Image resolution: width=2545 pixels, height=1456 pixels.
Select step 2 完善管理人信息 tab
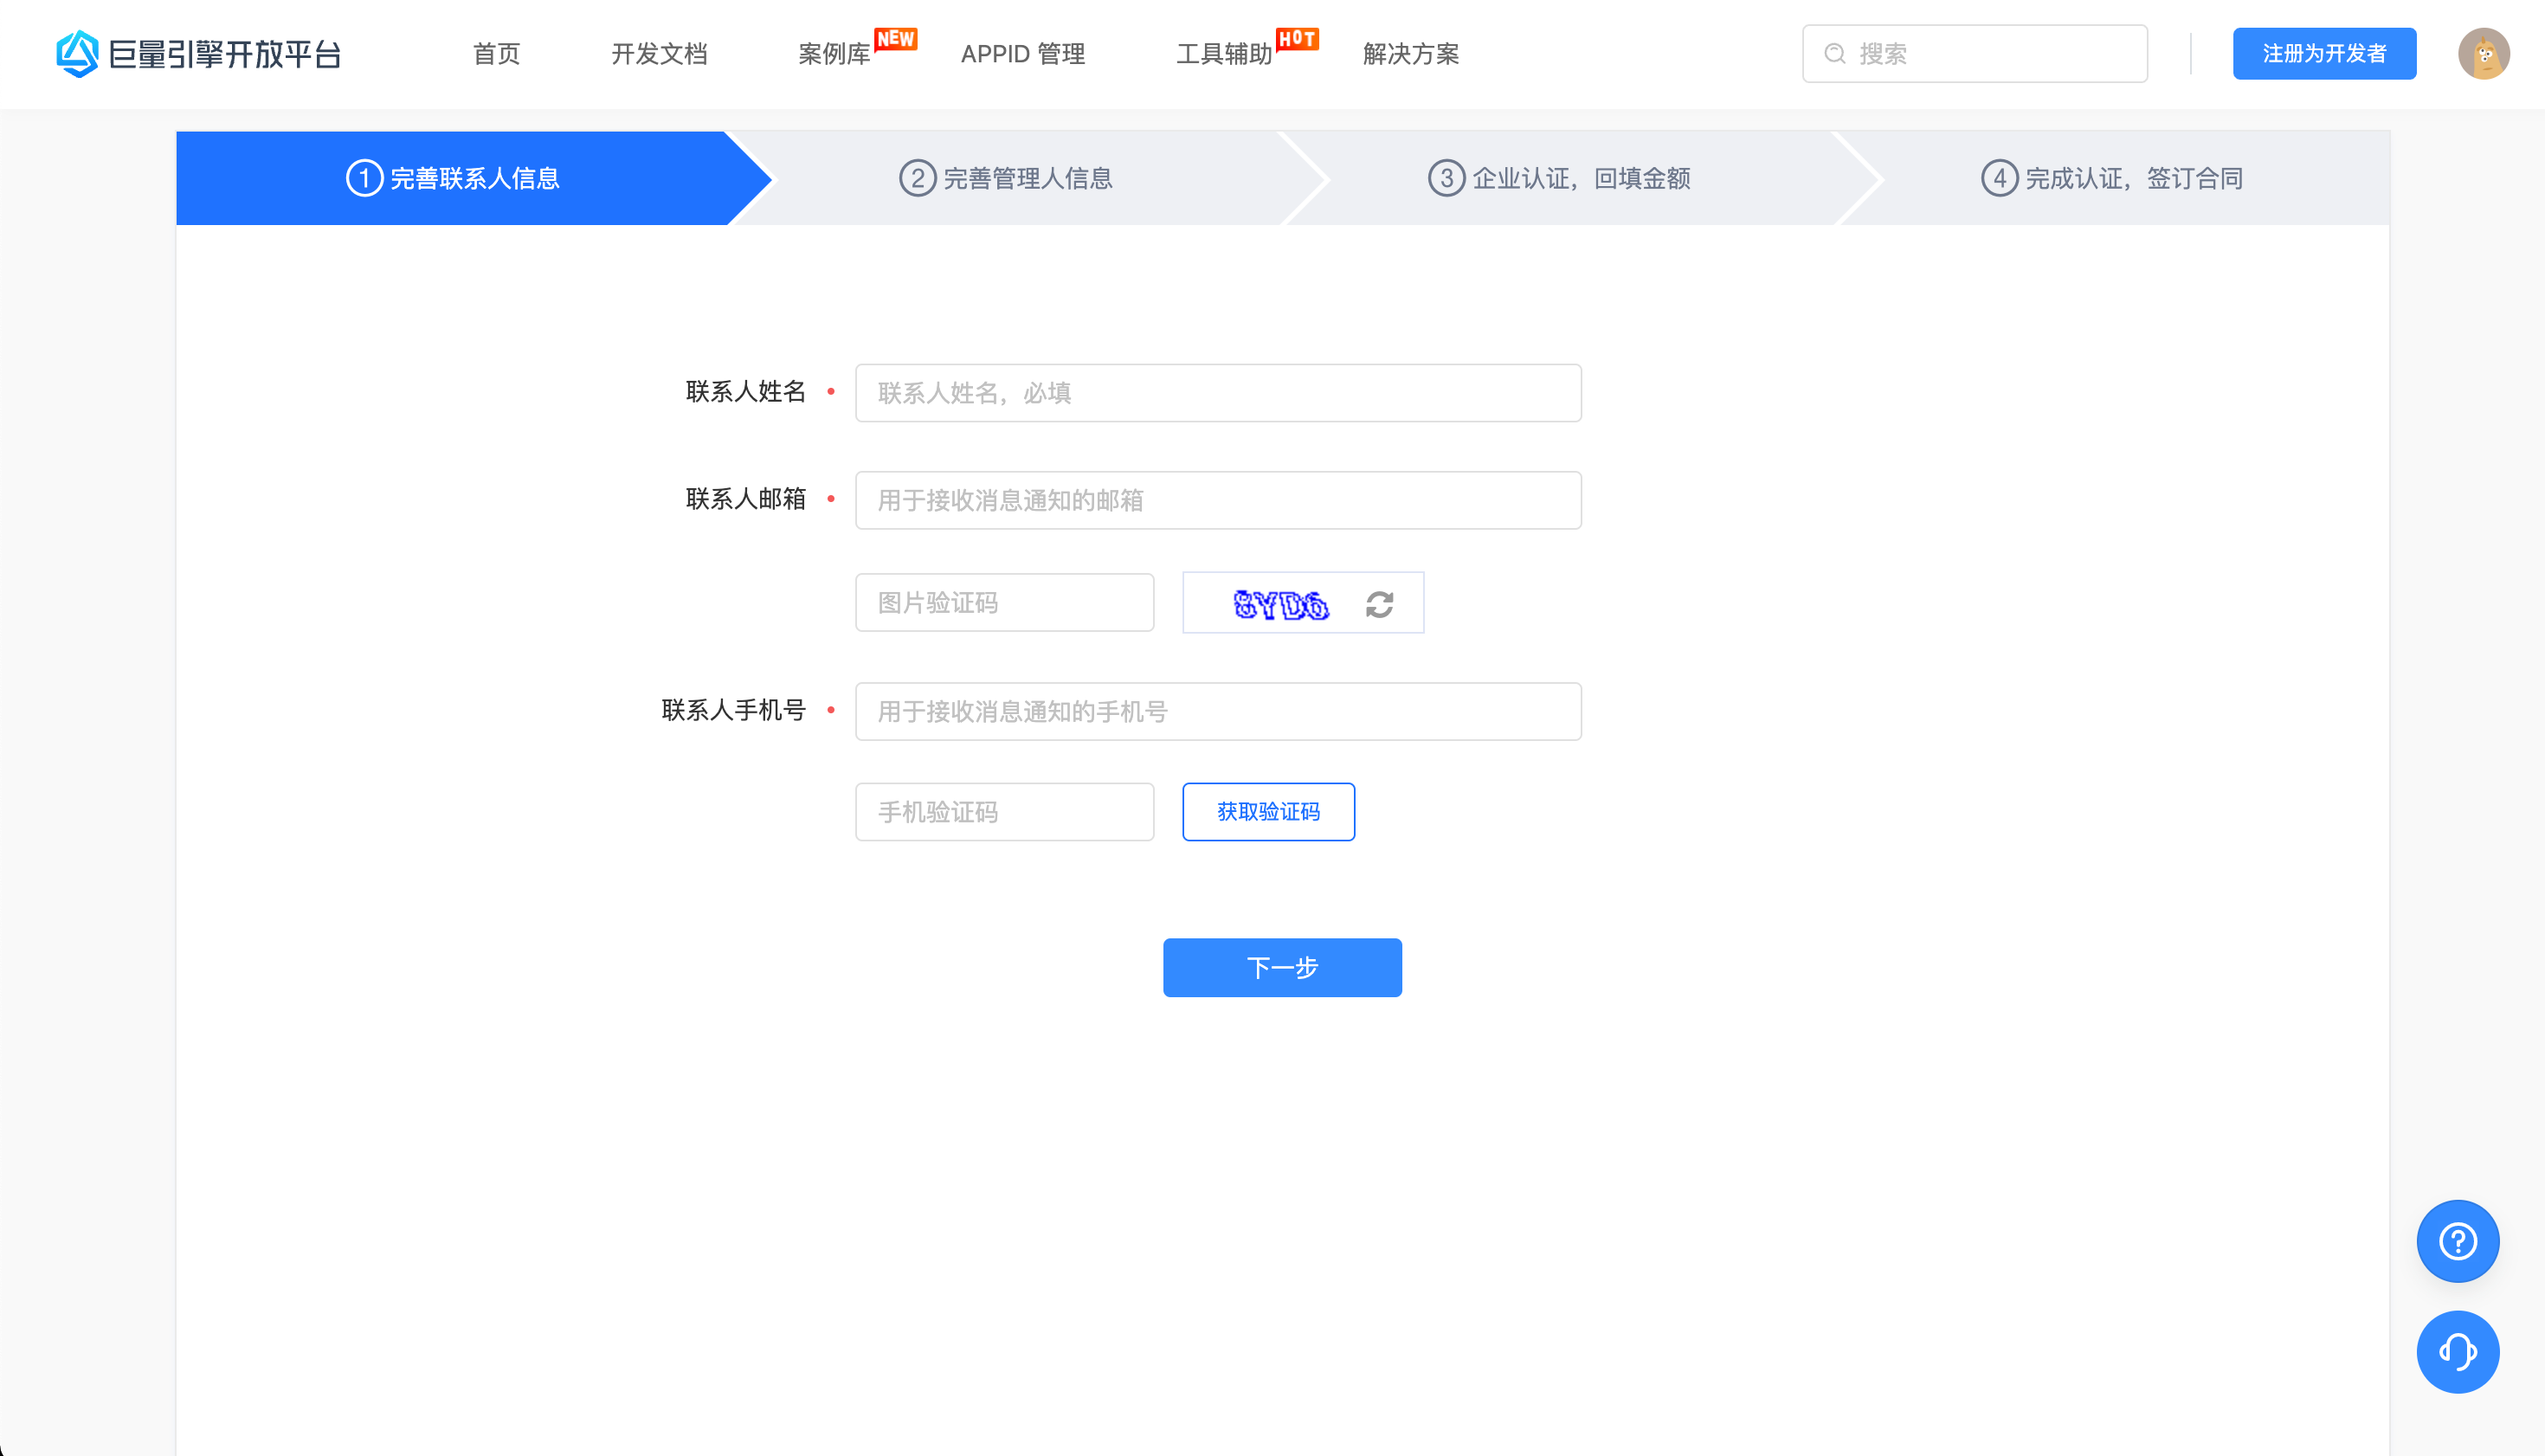coord(1005,179)
